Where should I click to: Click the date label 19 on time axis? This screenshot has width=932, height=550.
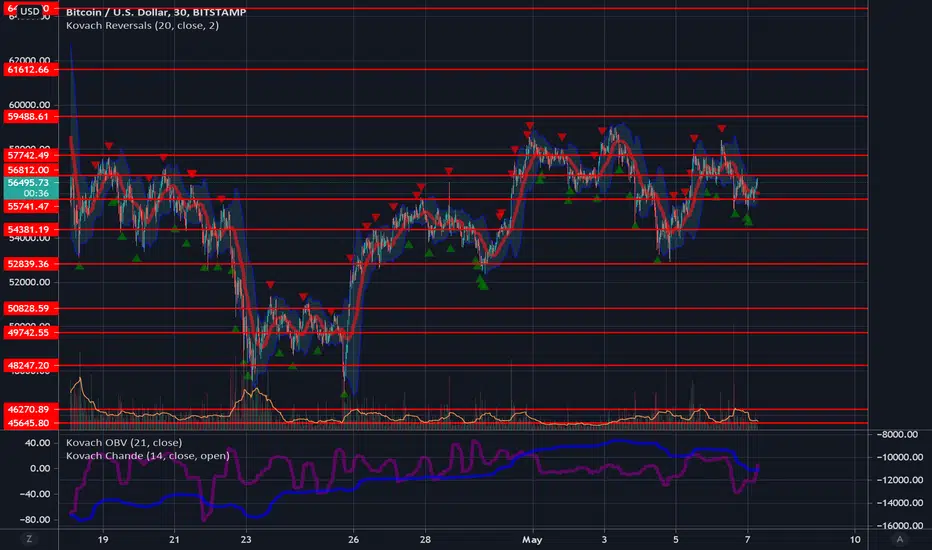click(103, 540)
